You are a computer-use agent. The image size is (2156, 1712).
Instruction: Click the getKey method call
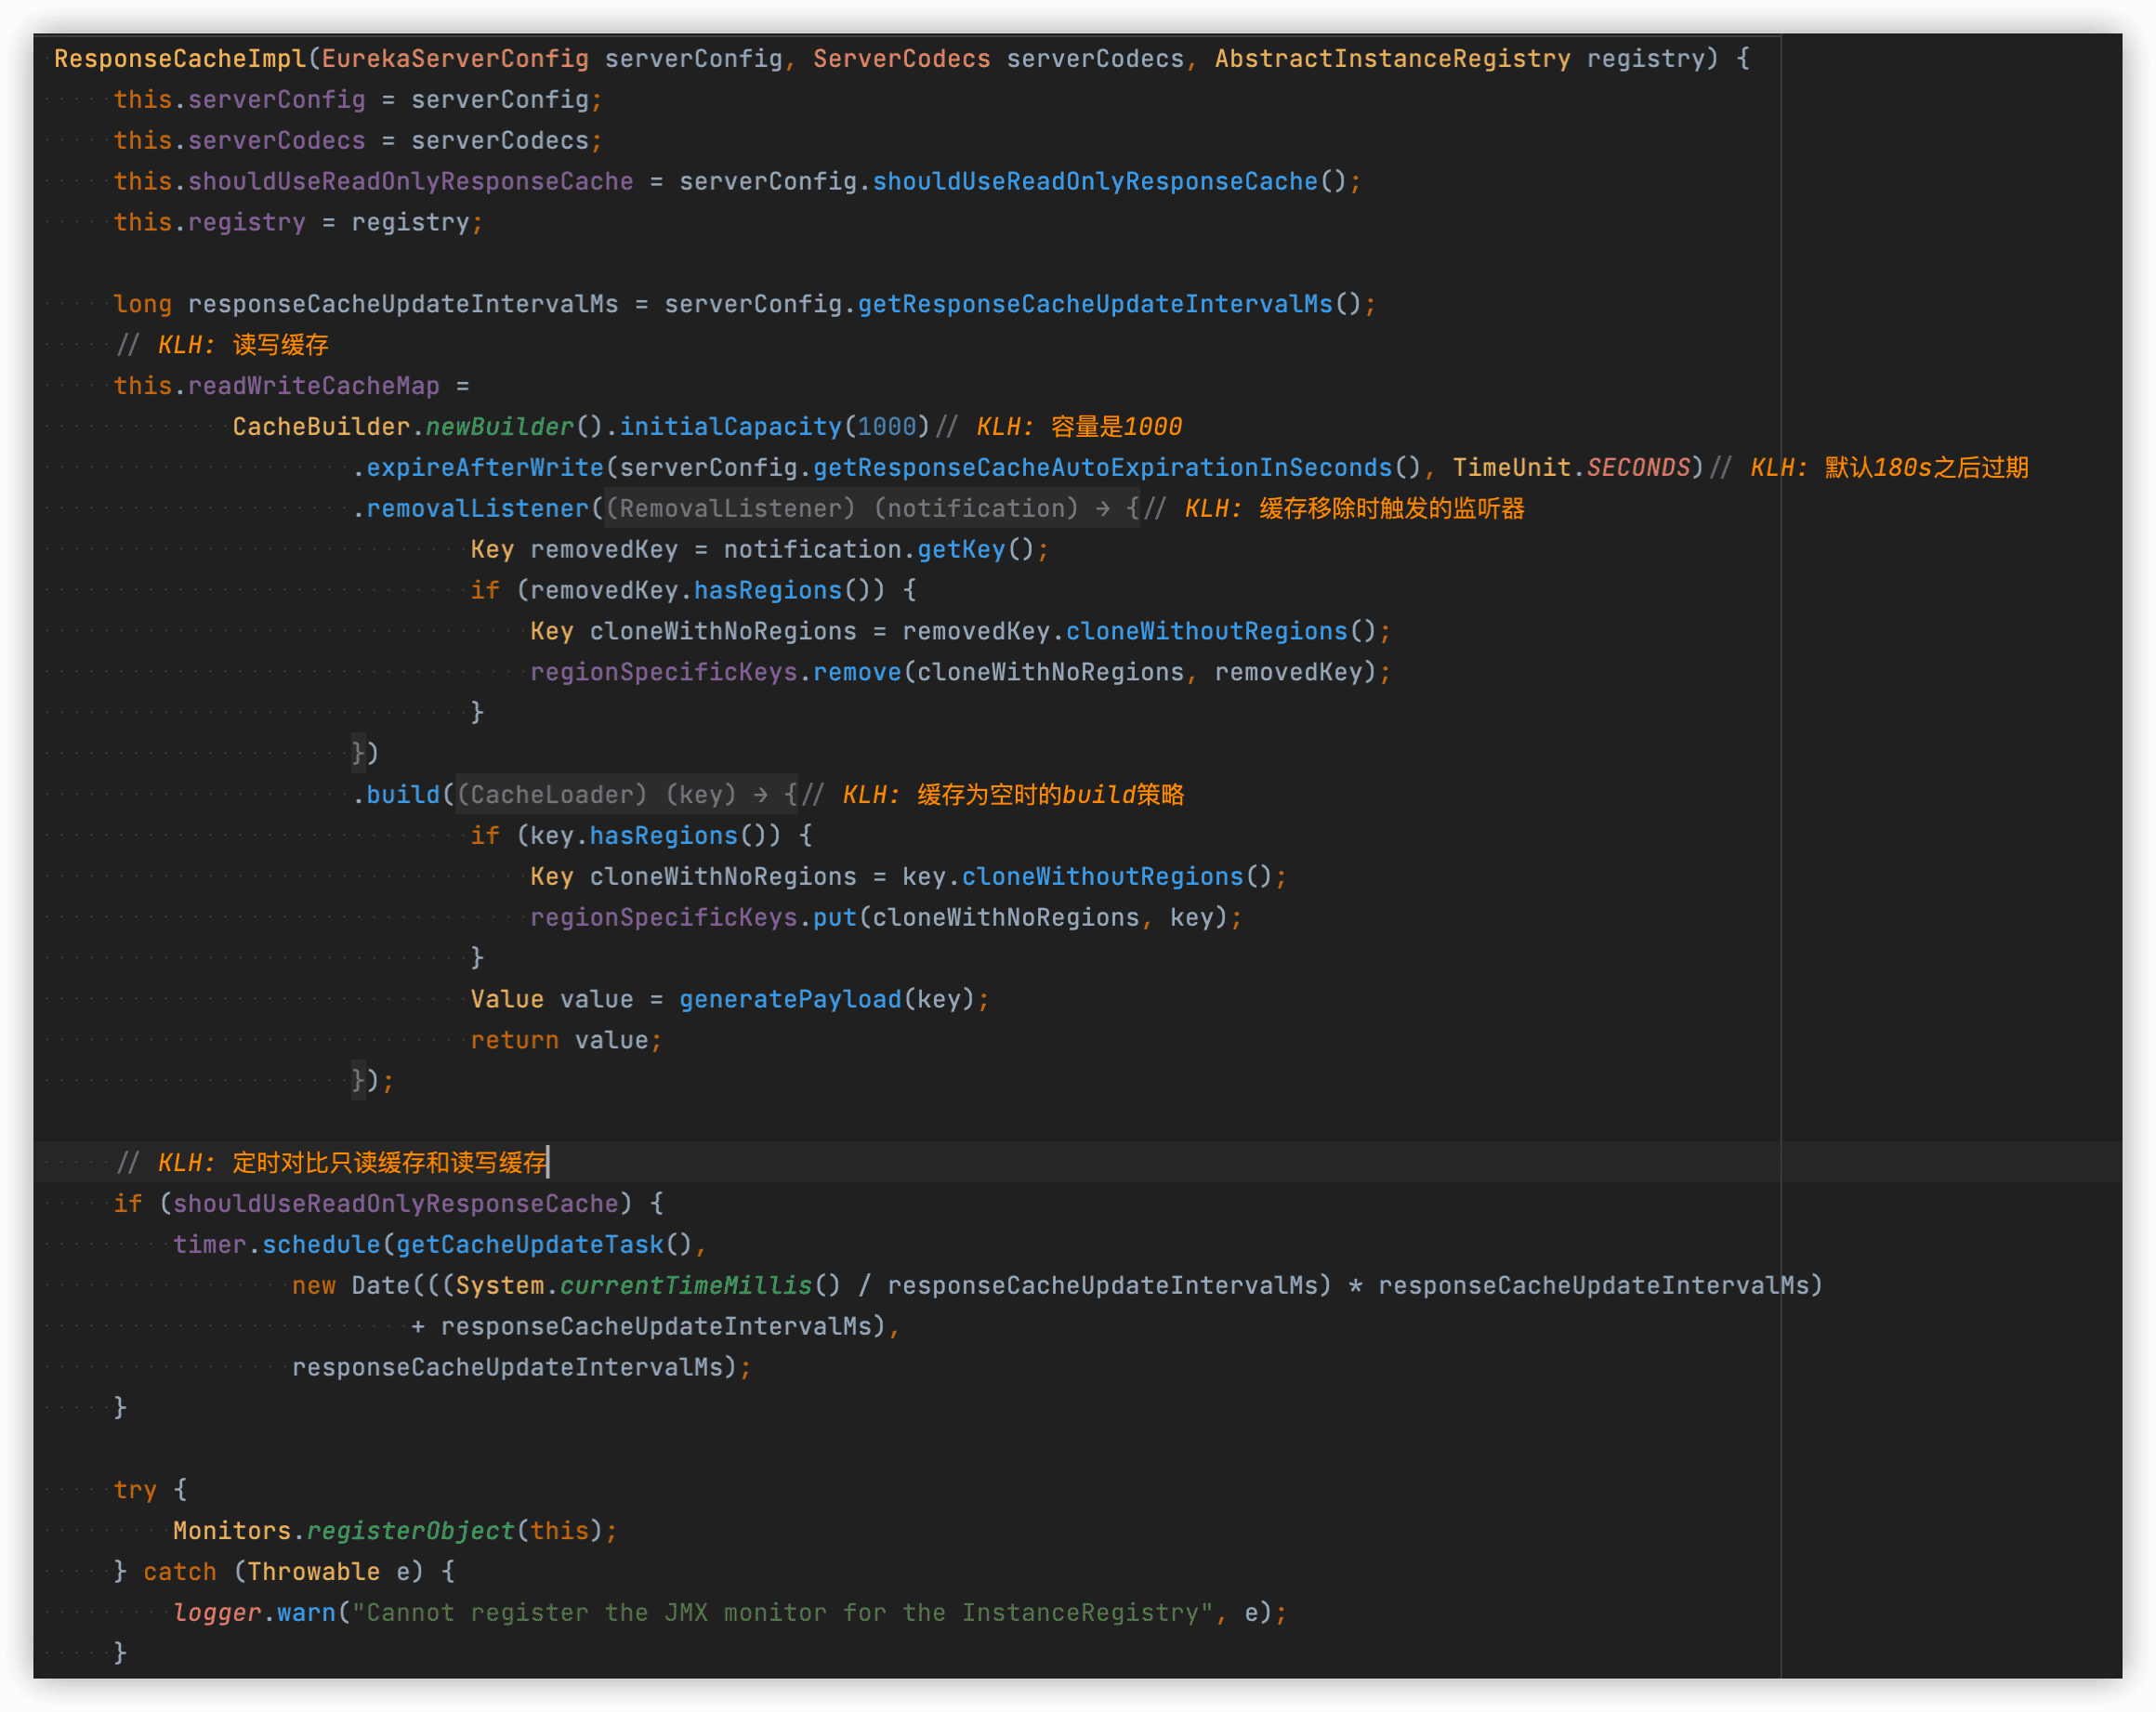click(x=961, y=550)
